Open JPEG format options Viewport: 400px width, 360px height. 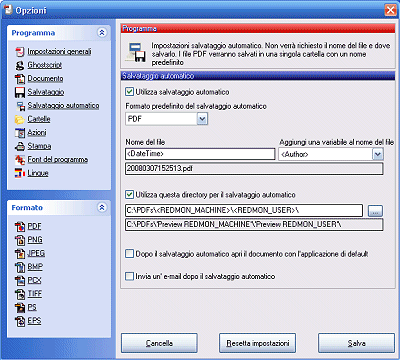pyautogui.click(x=36, y=253)
